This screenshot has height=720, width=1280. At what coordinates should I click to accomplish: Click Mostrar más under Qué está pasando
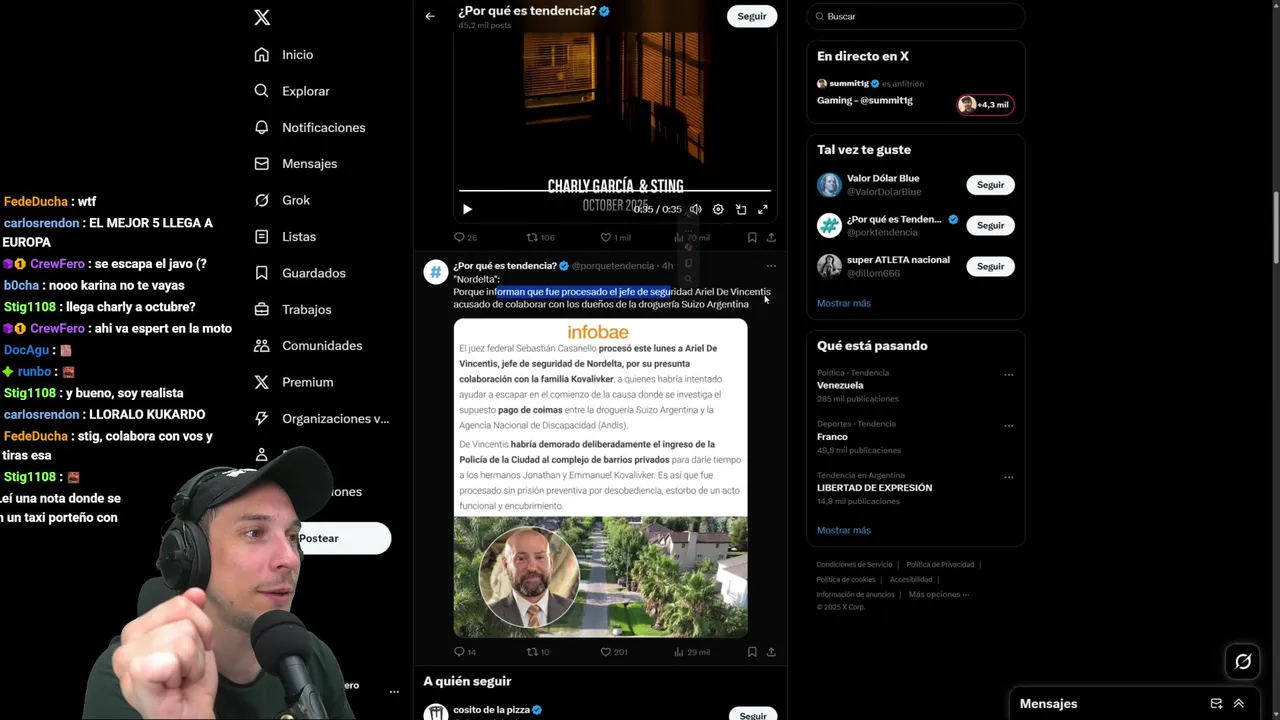[844, 530]
